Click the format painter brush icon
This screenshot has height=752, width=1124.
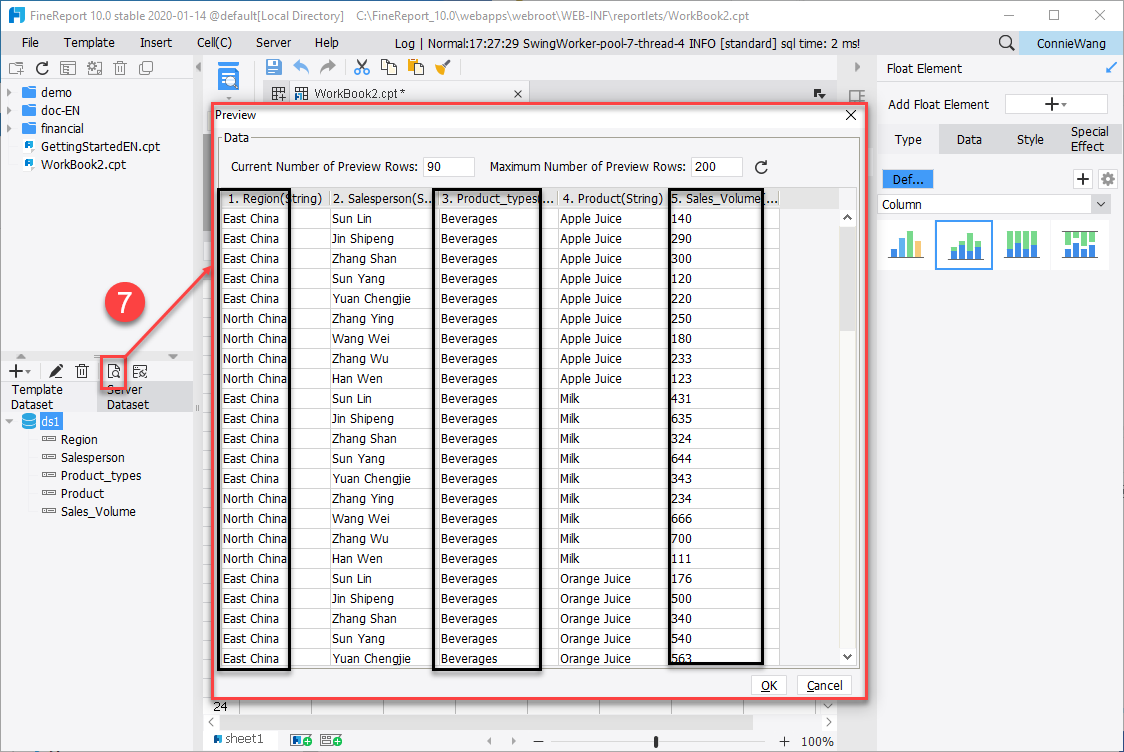click(443, 67)
